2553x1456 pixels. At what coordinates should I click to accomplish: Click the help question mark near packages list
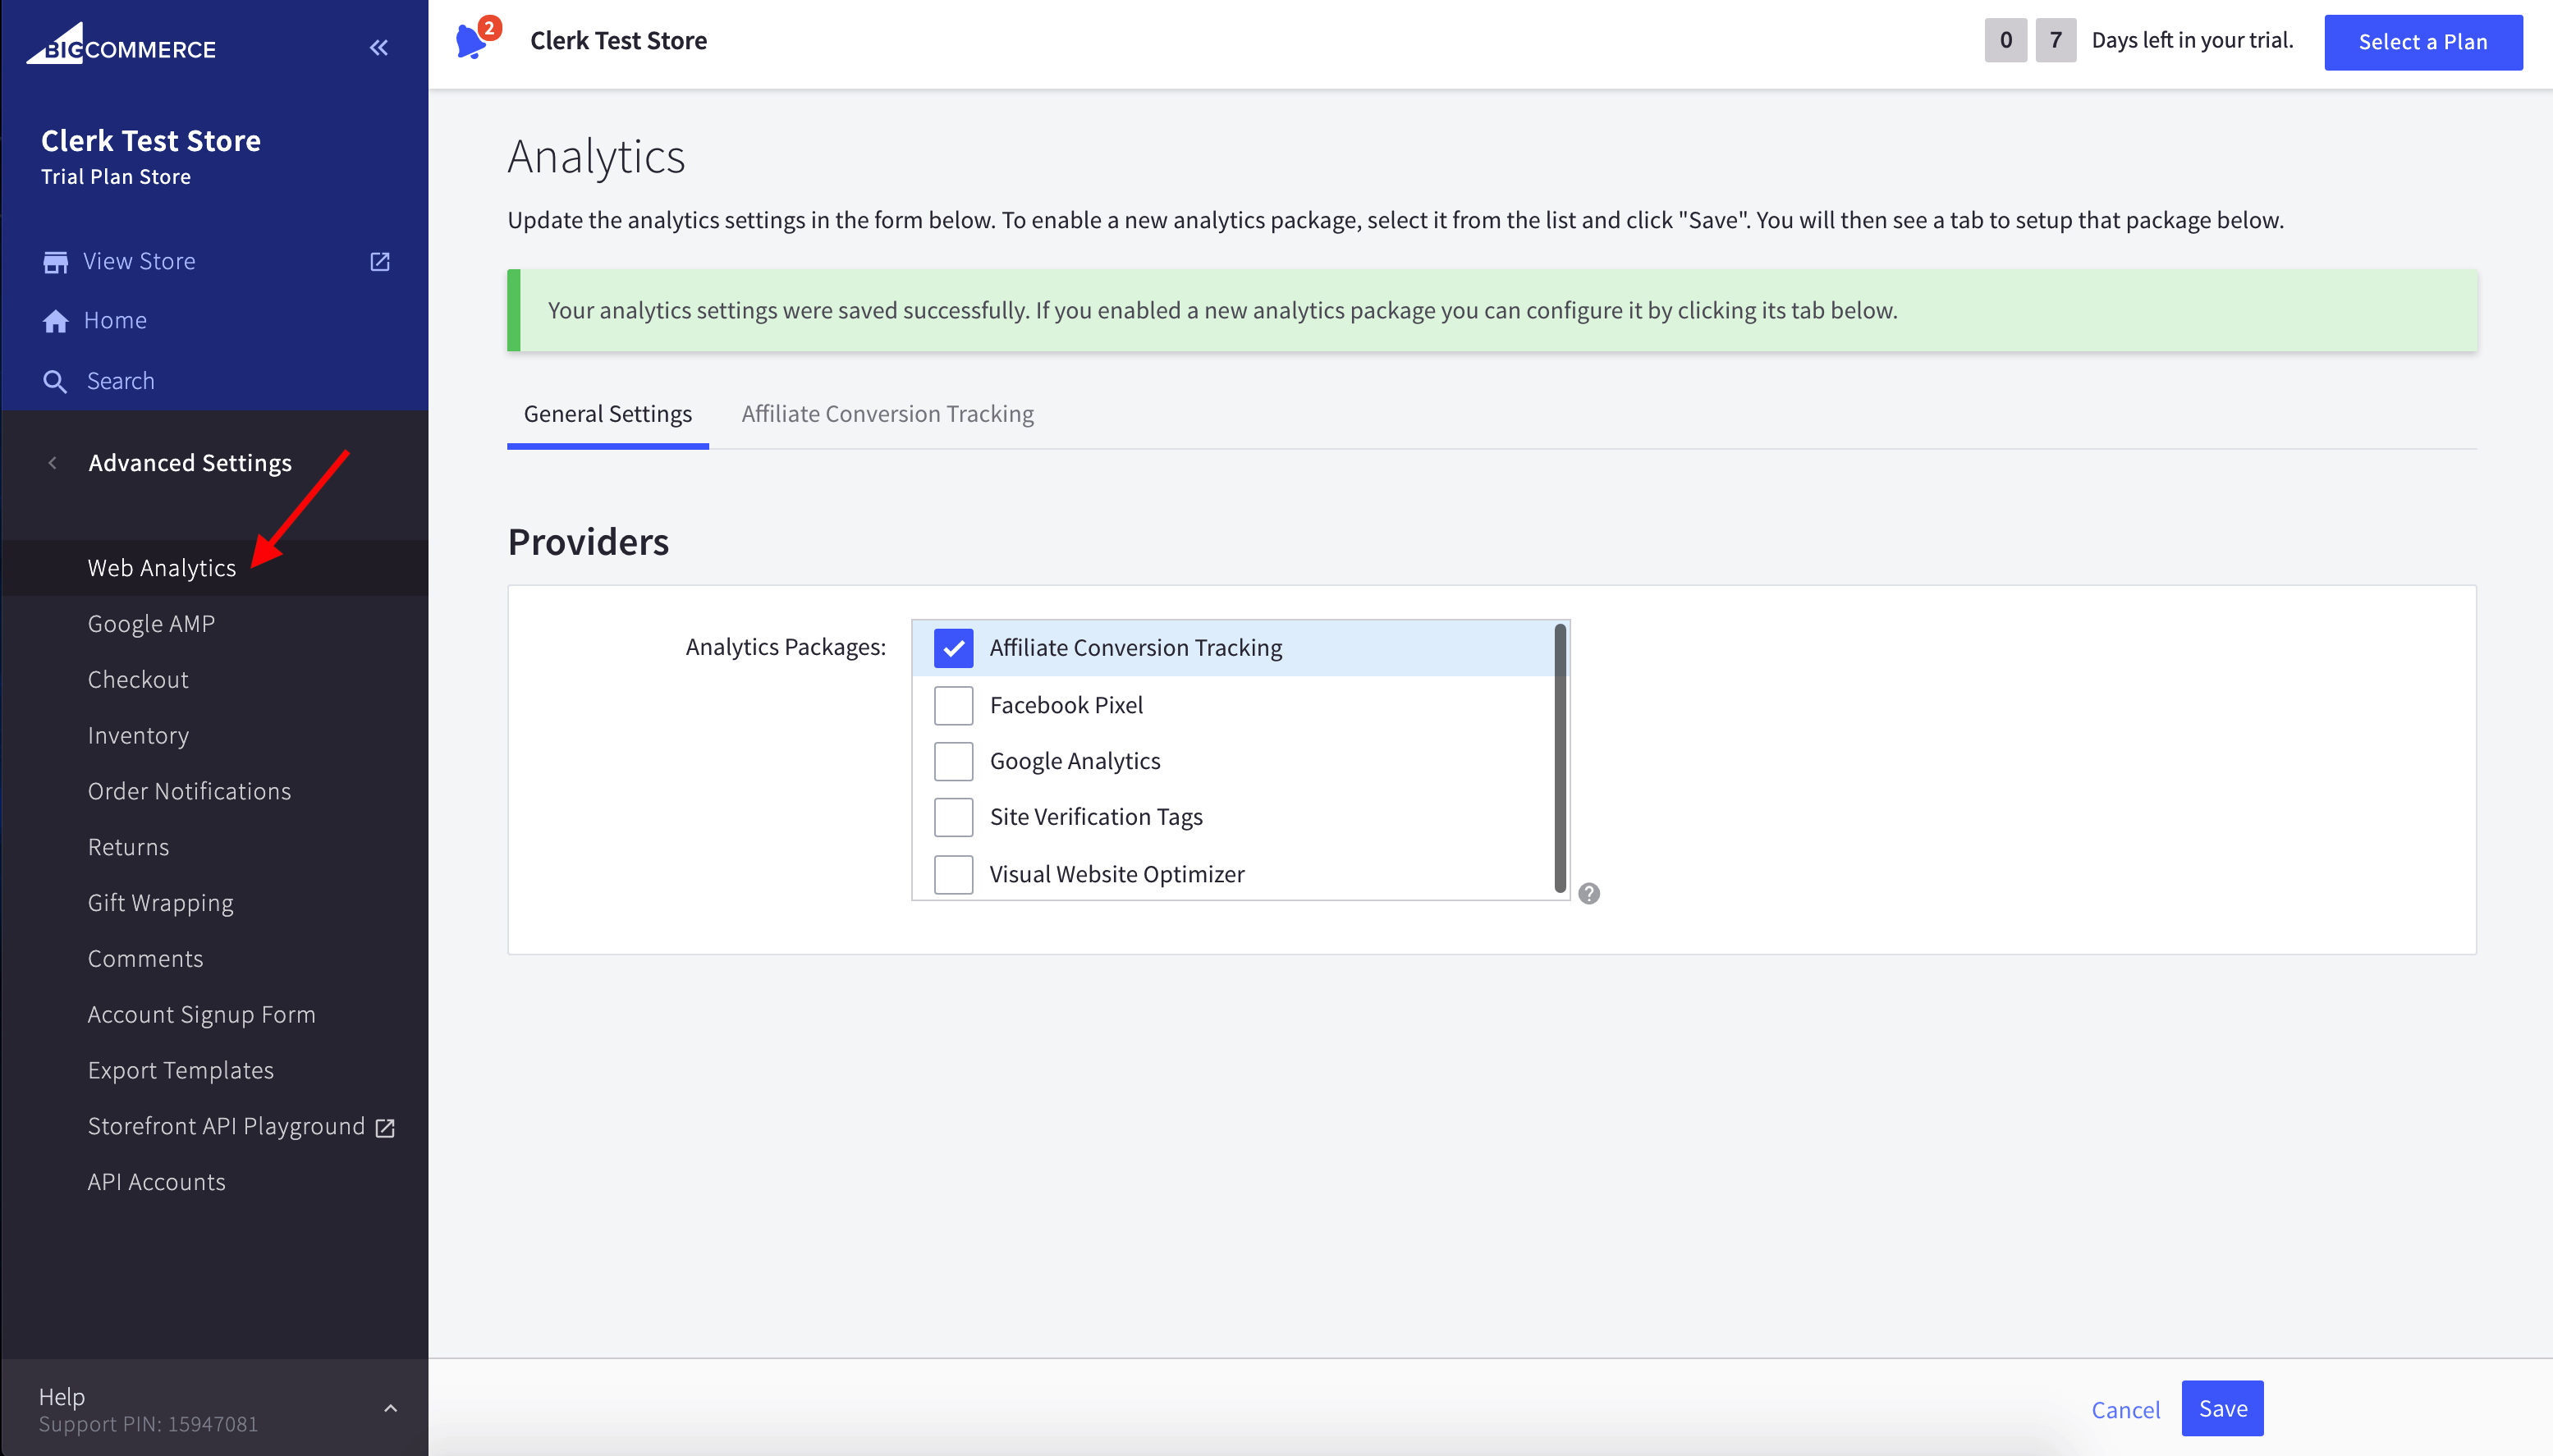[1589, 892]
